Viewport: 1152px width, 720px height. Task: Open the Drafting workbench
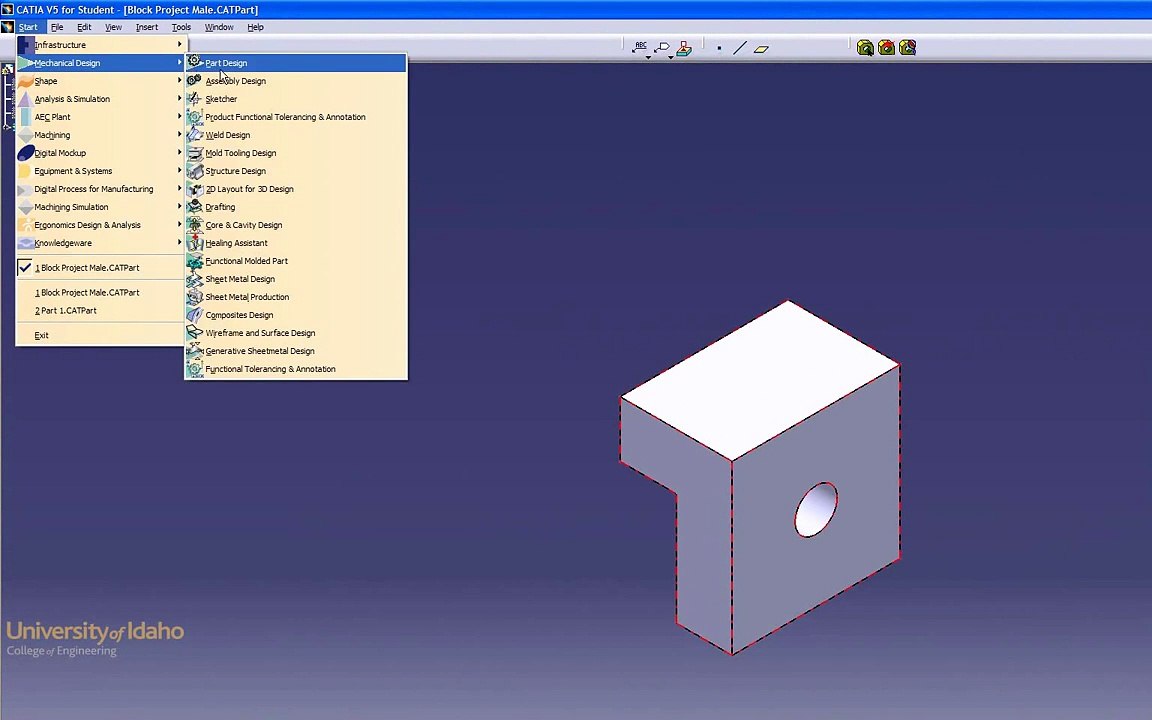(x=295, y=206)
